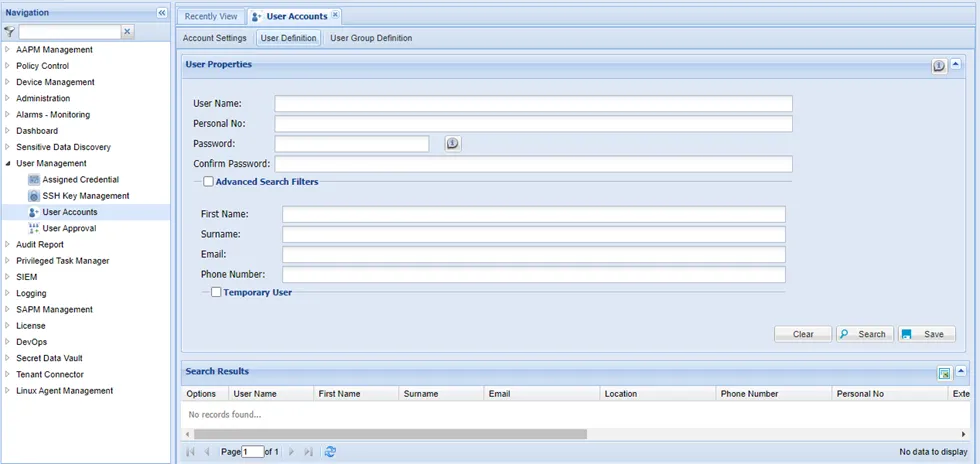Focus the Password input field
Image resolution: width=980 pixels, height=464 pixels.
pos(352,144)
